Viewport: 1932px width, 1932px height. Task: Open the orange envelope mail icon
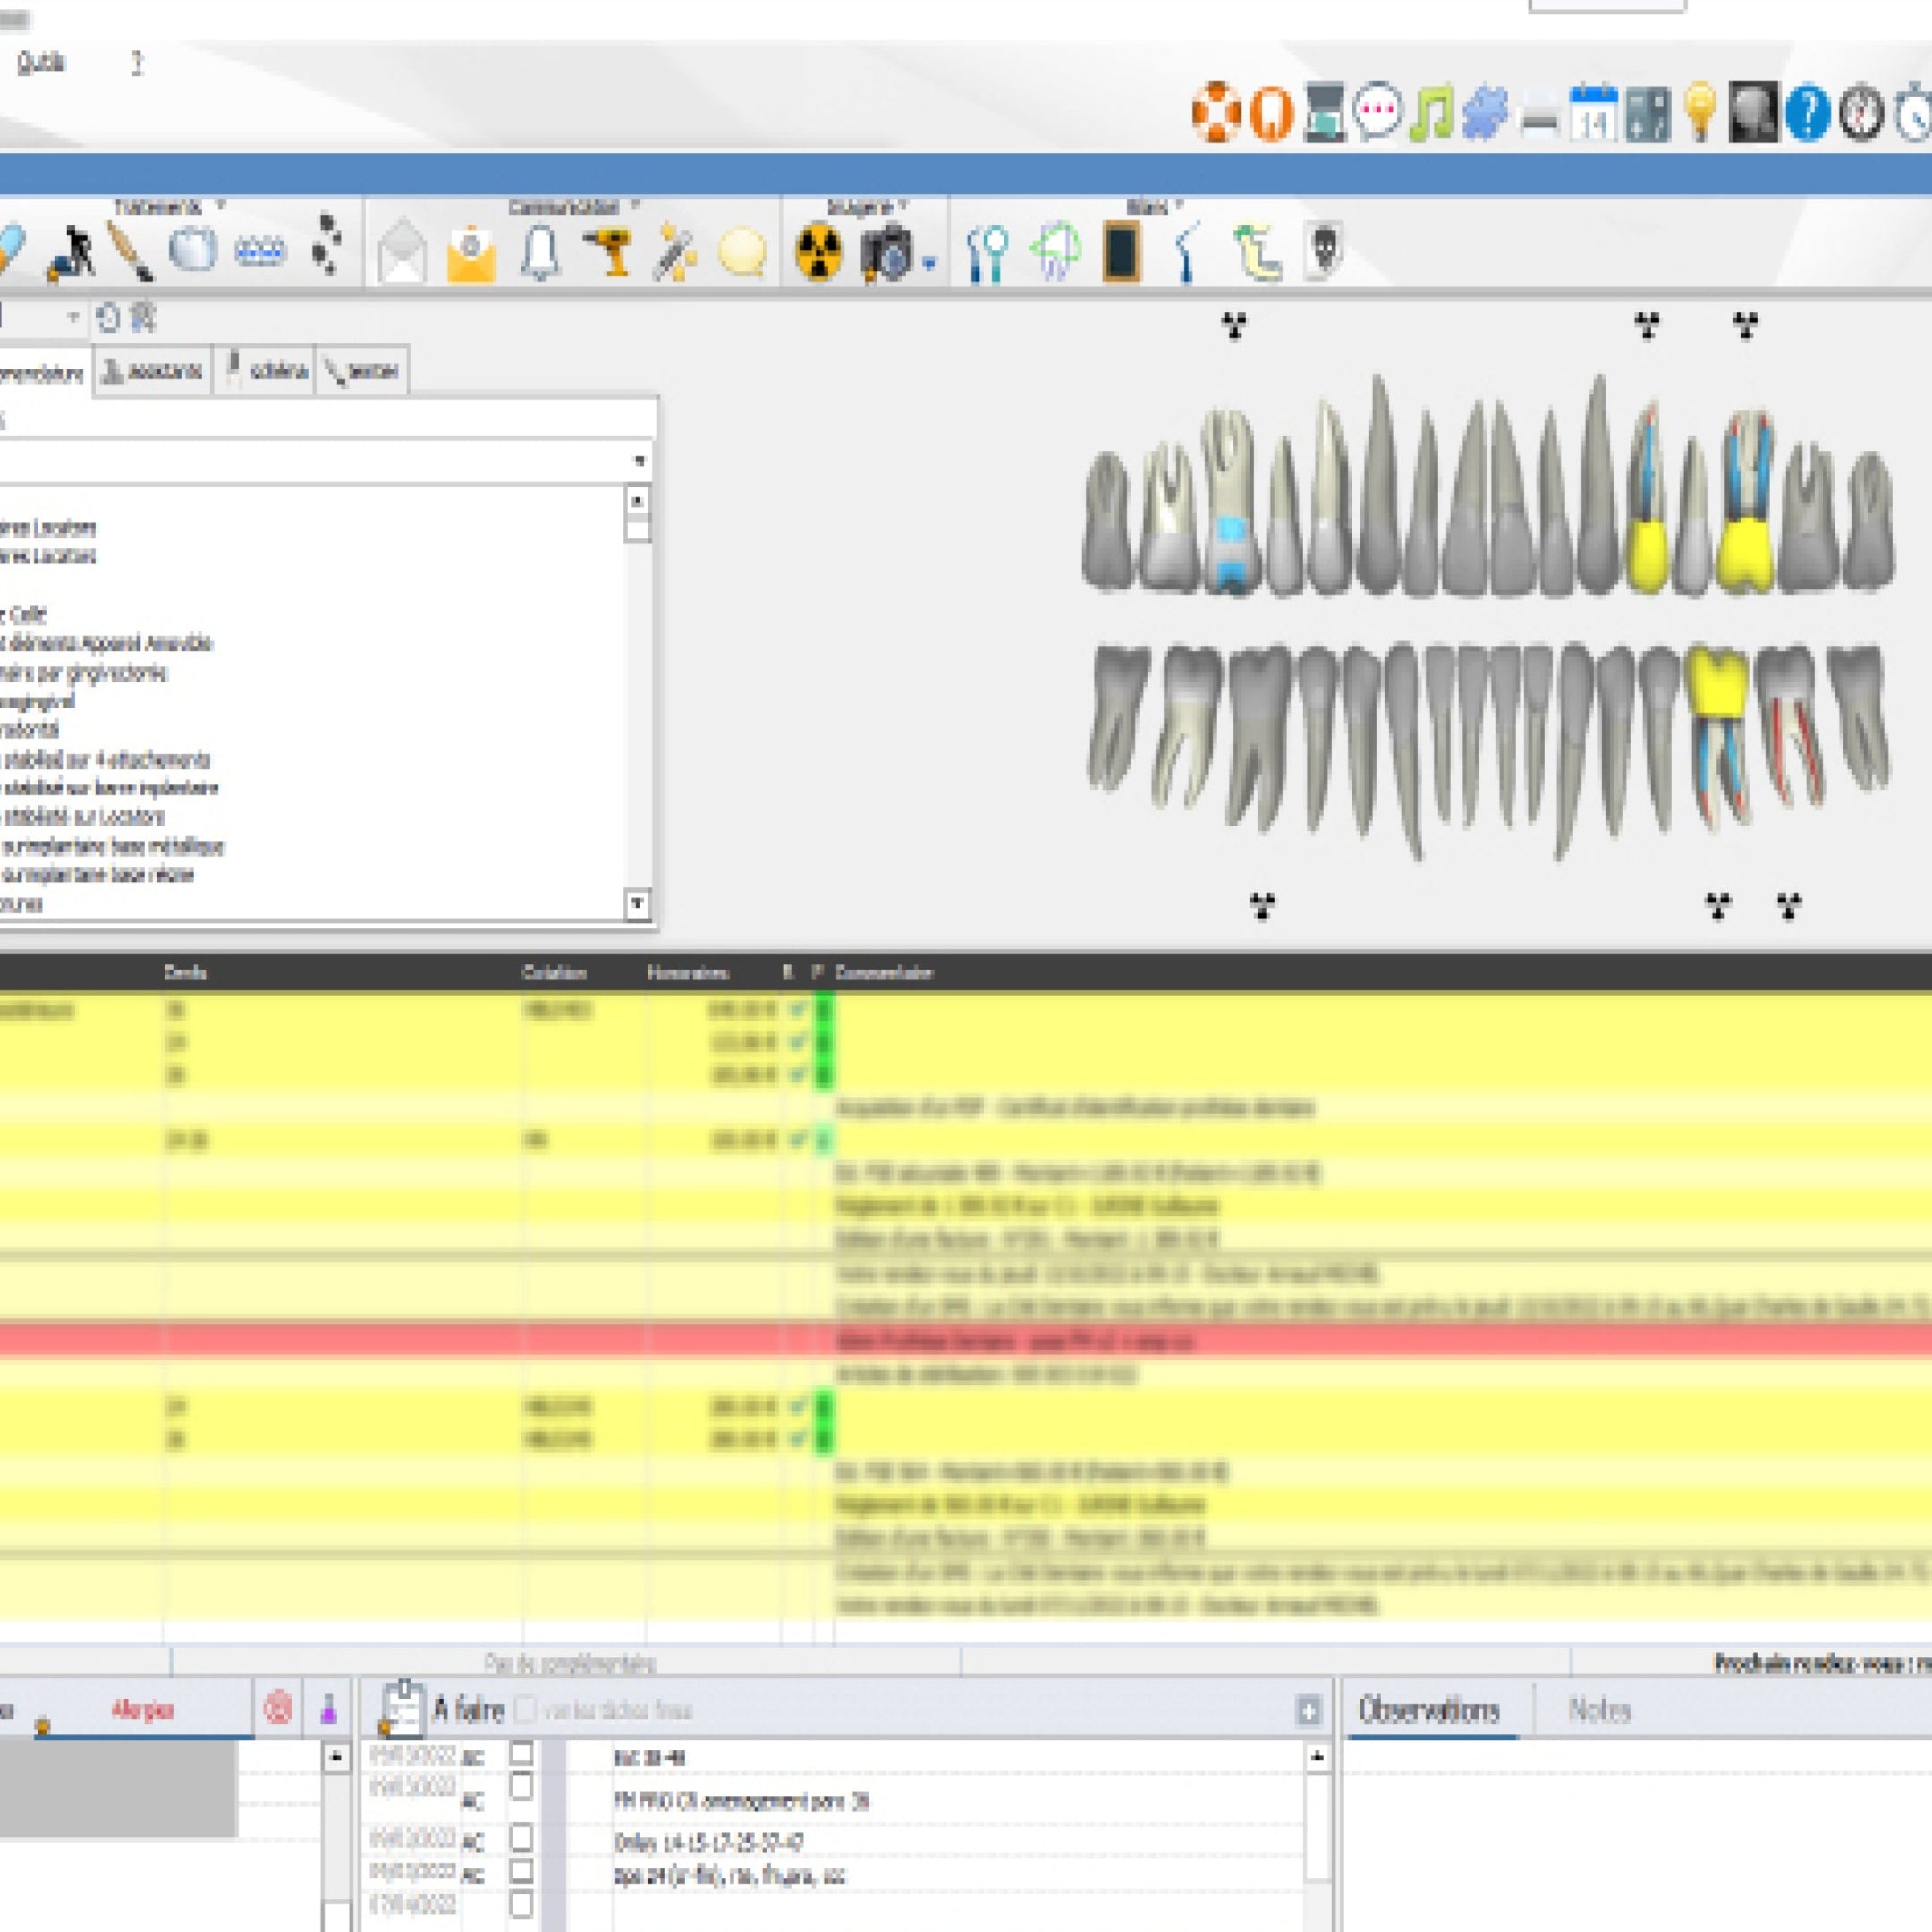(x=471, y=254)
